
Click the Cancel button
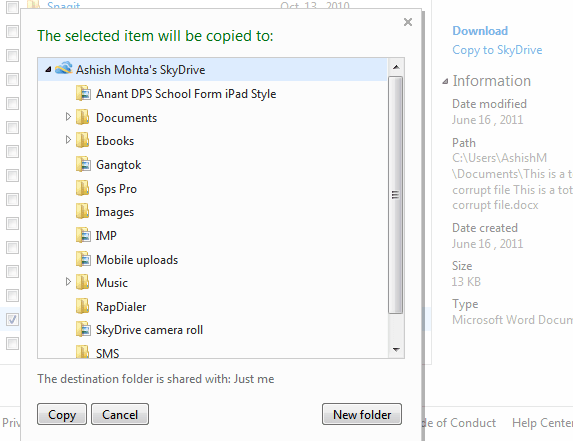[120, 414]
